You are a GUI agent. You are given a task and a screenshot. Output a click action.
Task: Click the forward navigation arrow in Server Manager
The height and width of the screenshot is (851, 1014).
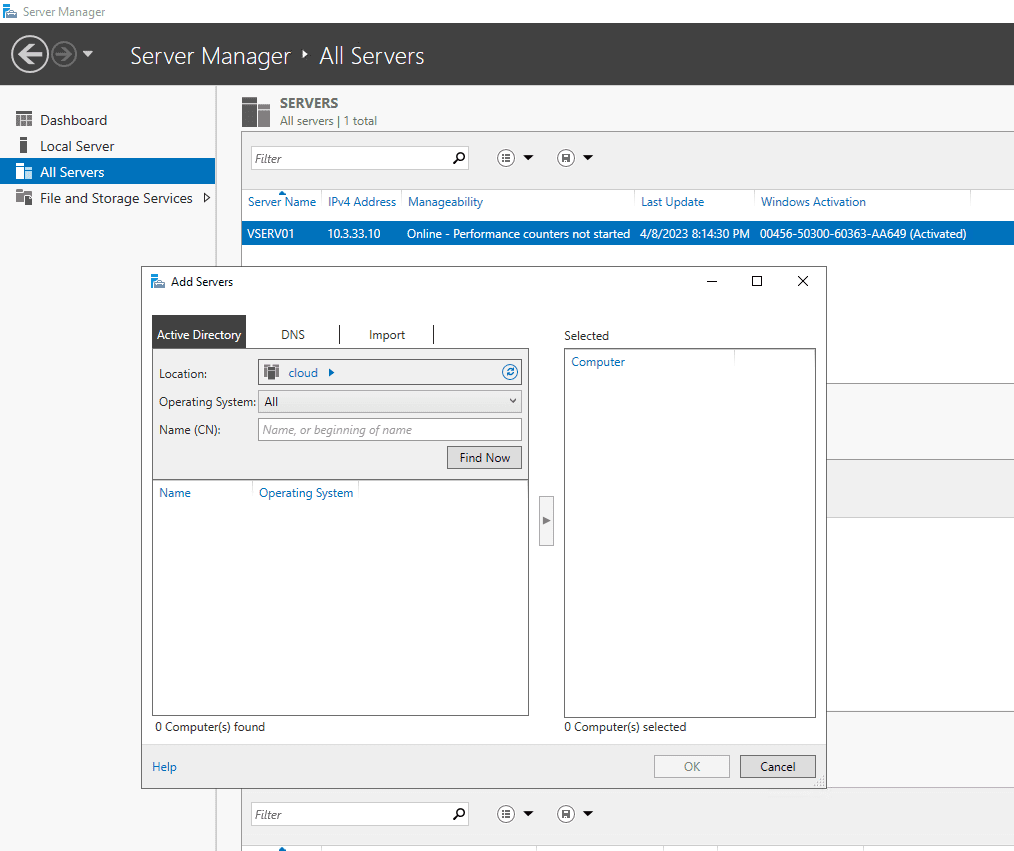click(x=64, y=54)
